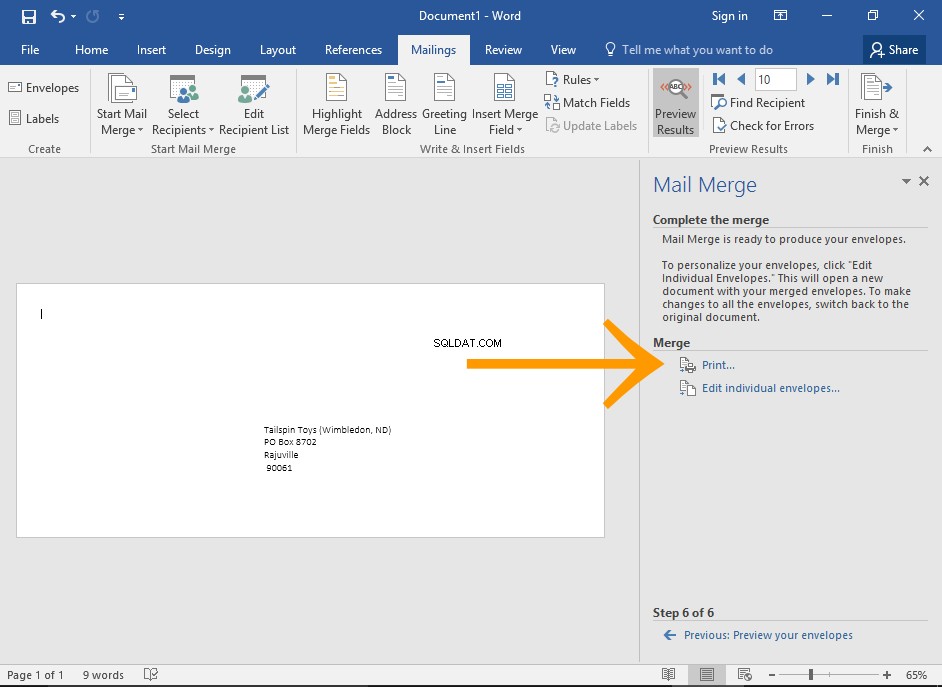Open the Design tab
Image resolution: width=942 pixels, height=687 pixels.
(213, 50)
